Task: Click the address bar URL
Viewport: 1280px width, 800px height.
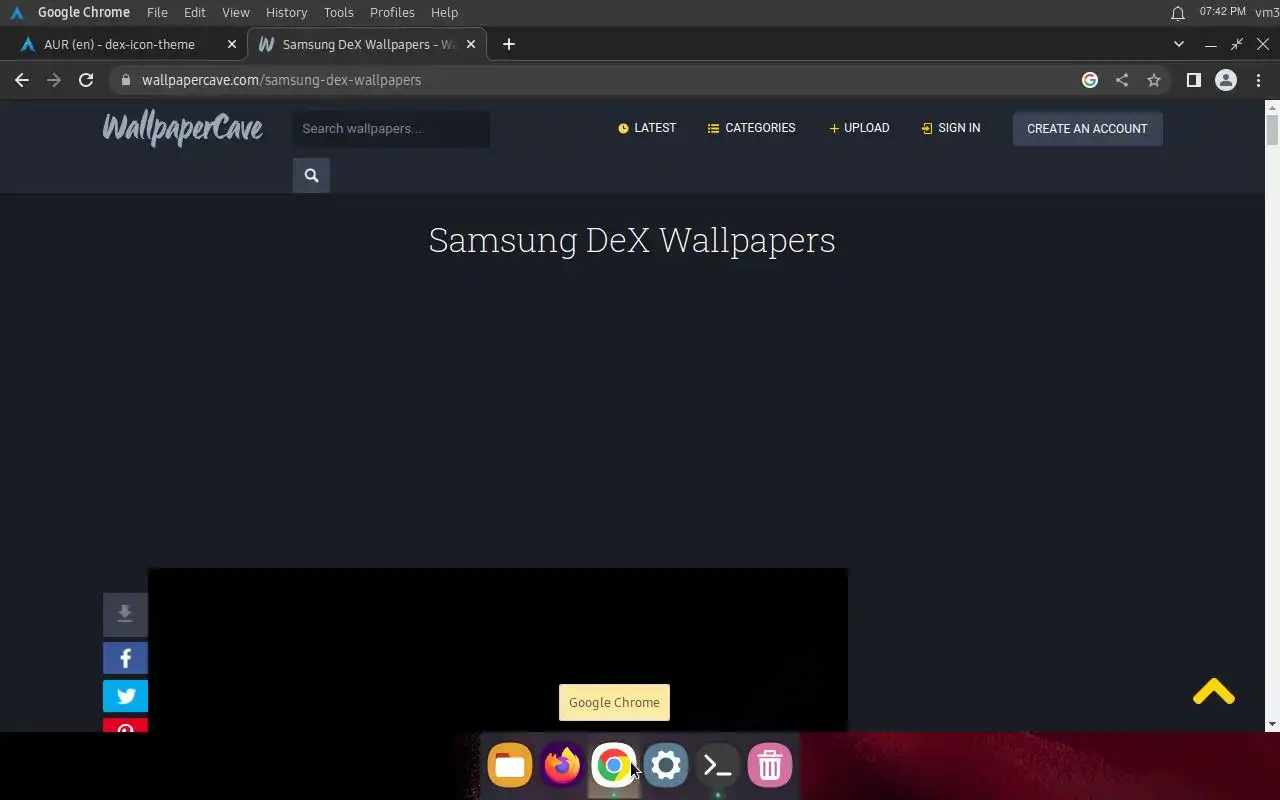Action: tap(281, 80)
